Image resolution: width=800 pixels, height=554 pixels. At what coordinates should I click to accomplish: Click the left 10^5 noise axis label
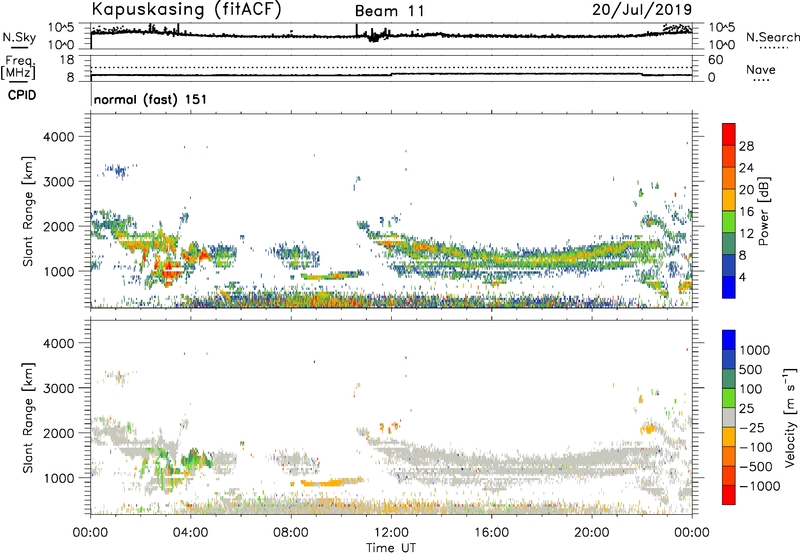[61, 27]
